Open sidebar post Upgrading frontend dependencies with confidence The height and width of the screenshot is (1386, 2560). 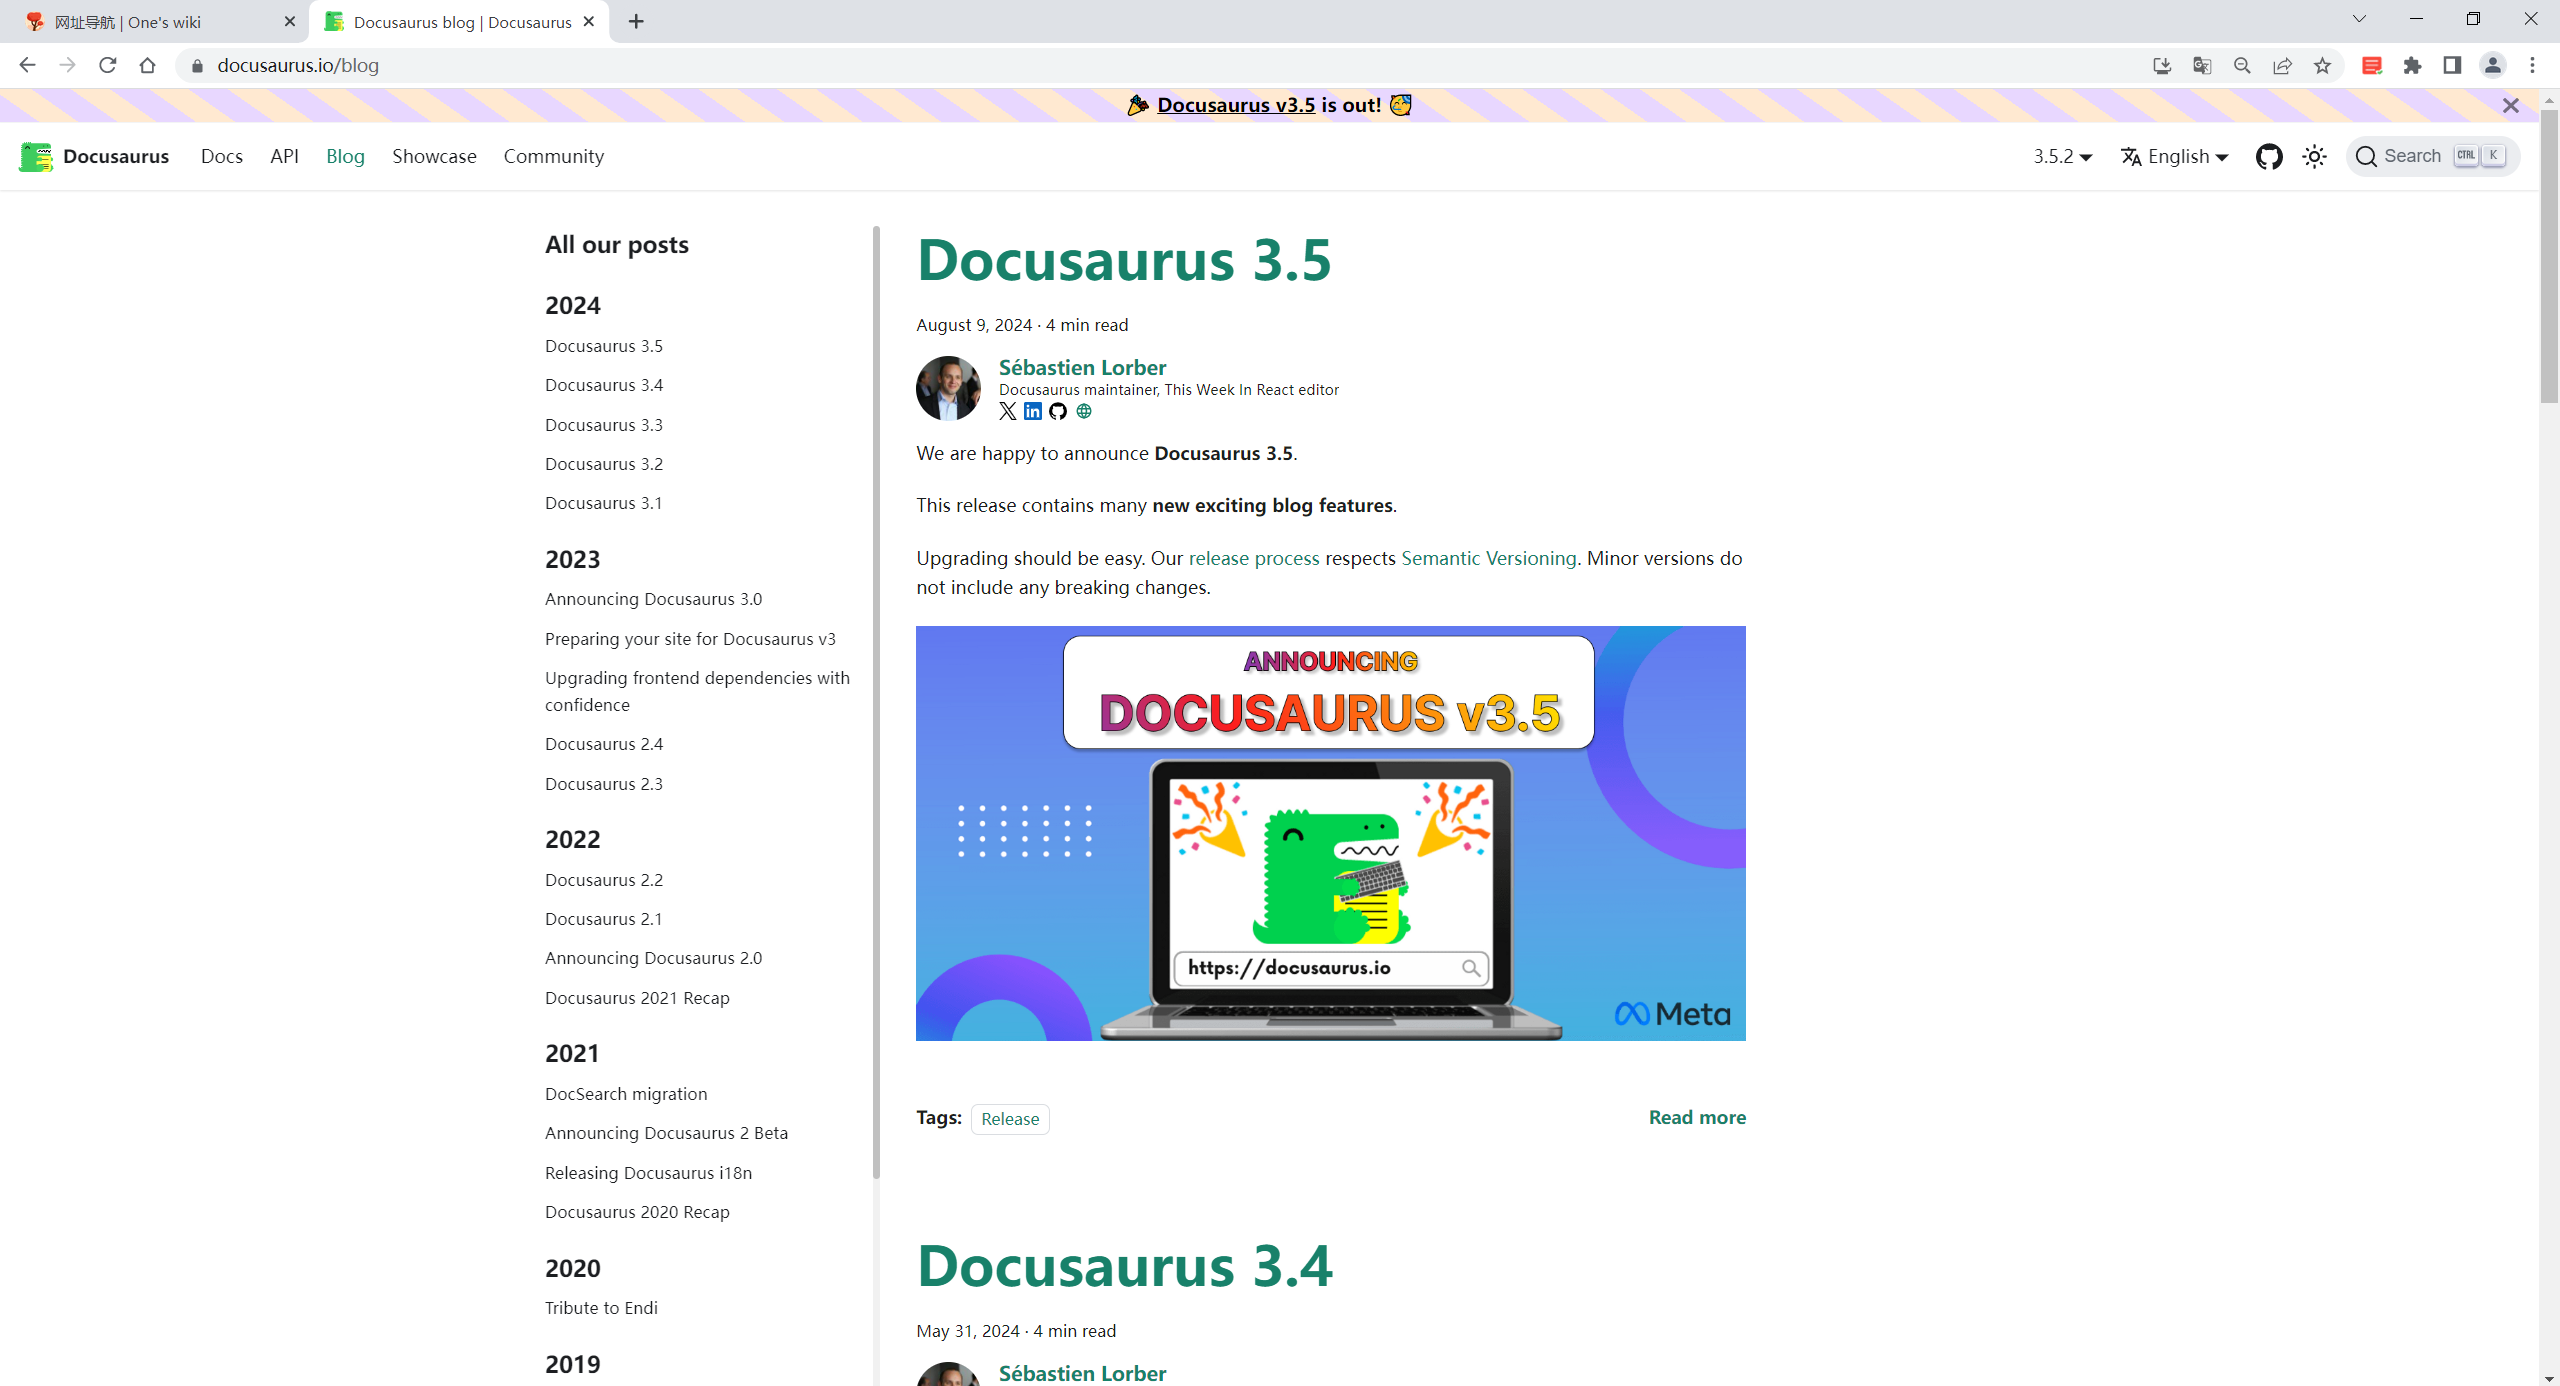pyautogui.click(x=697, y=691)
